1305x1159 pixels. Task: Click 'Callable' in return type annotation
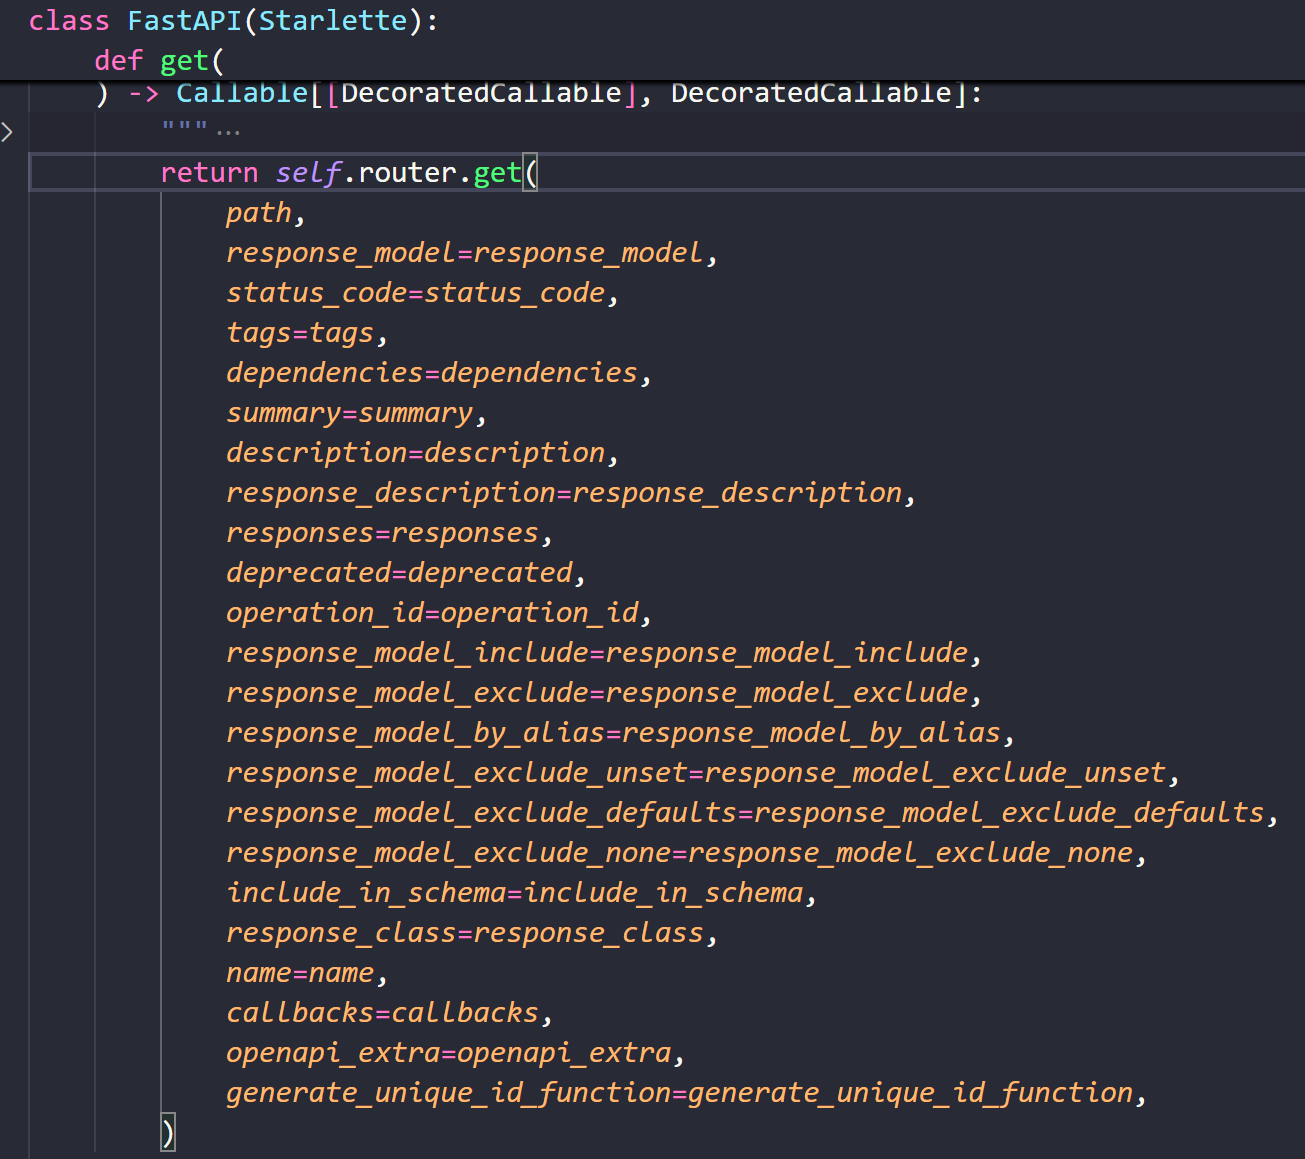[x=242, y=93]
